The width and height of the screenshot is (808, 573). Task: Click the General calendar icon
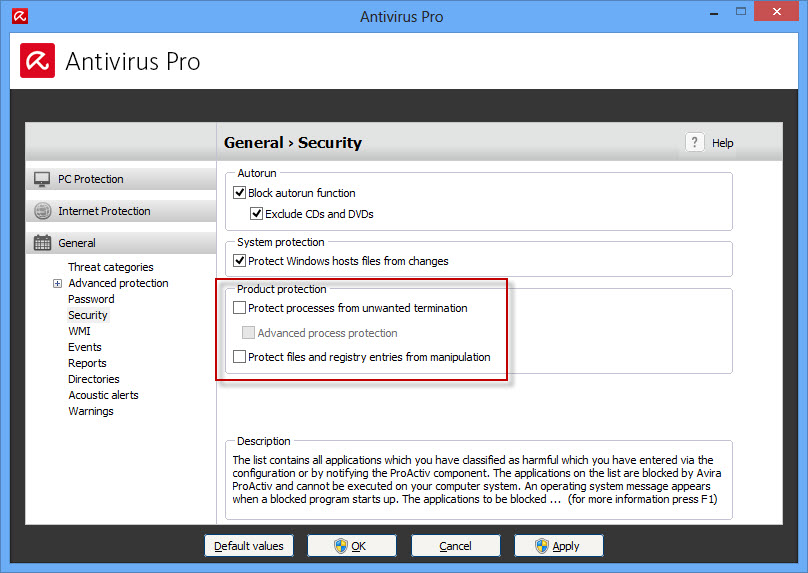click(x=42, y=243)
